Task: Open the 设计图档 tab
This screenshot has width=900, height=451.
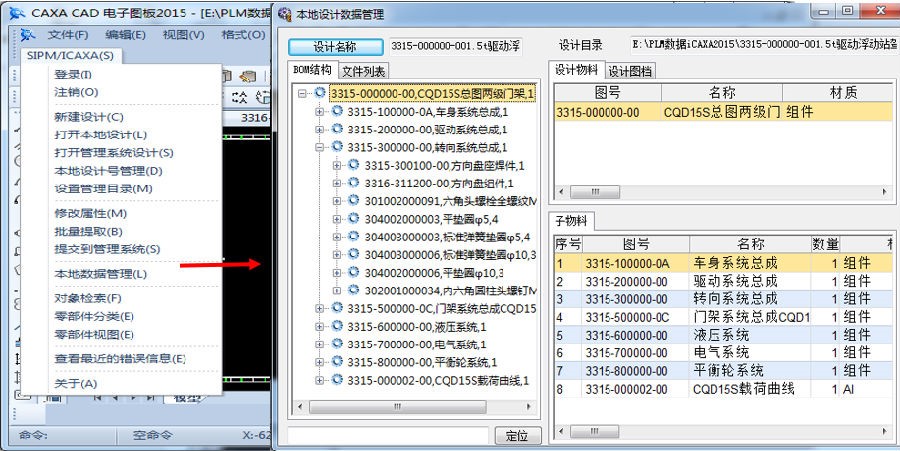Action: 631,71
